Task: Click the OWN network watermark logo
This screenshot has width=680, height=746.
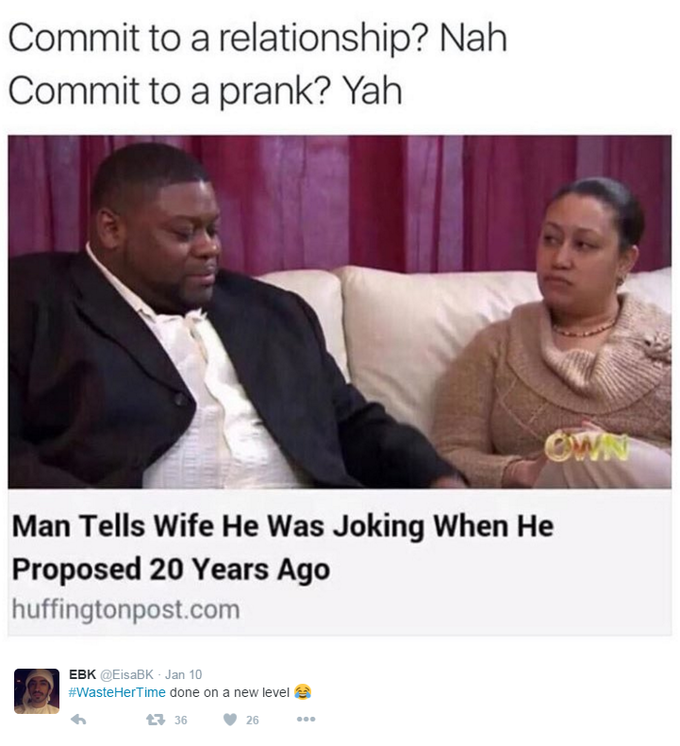Action: 587,447
